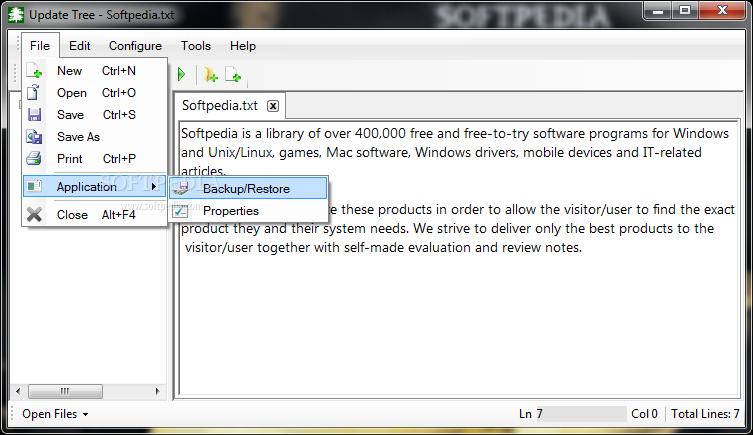Select Properties in the Application submenu
This screenshot has height=435, width=753.
coord(248,210)
